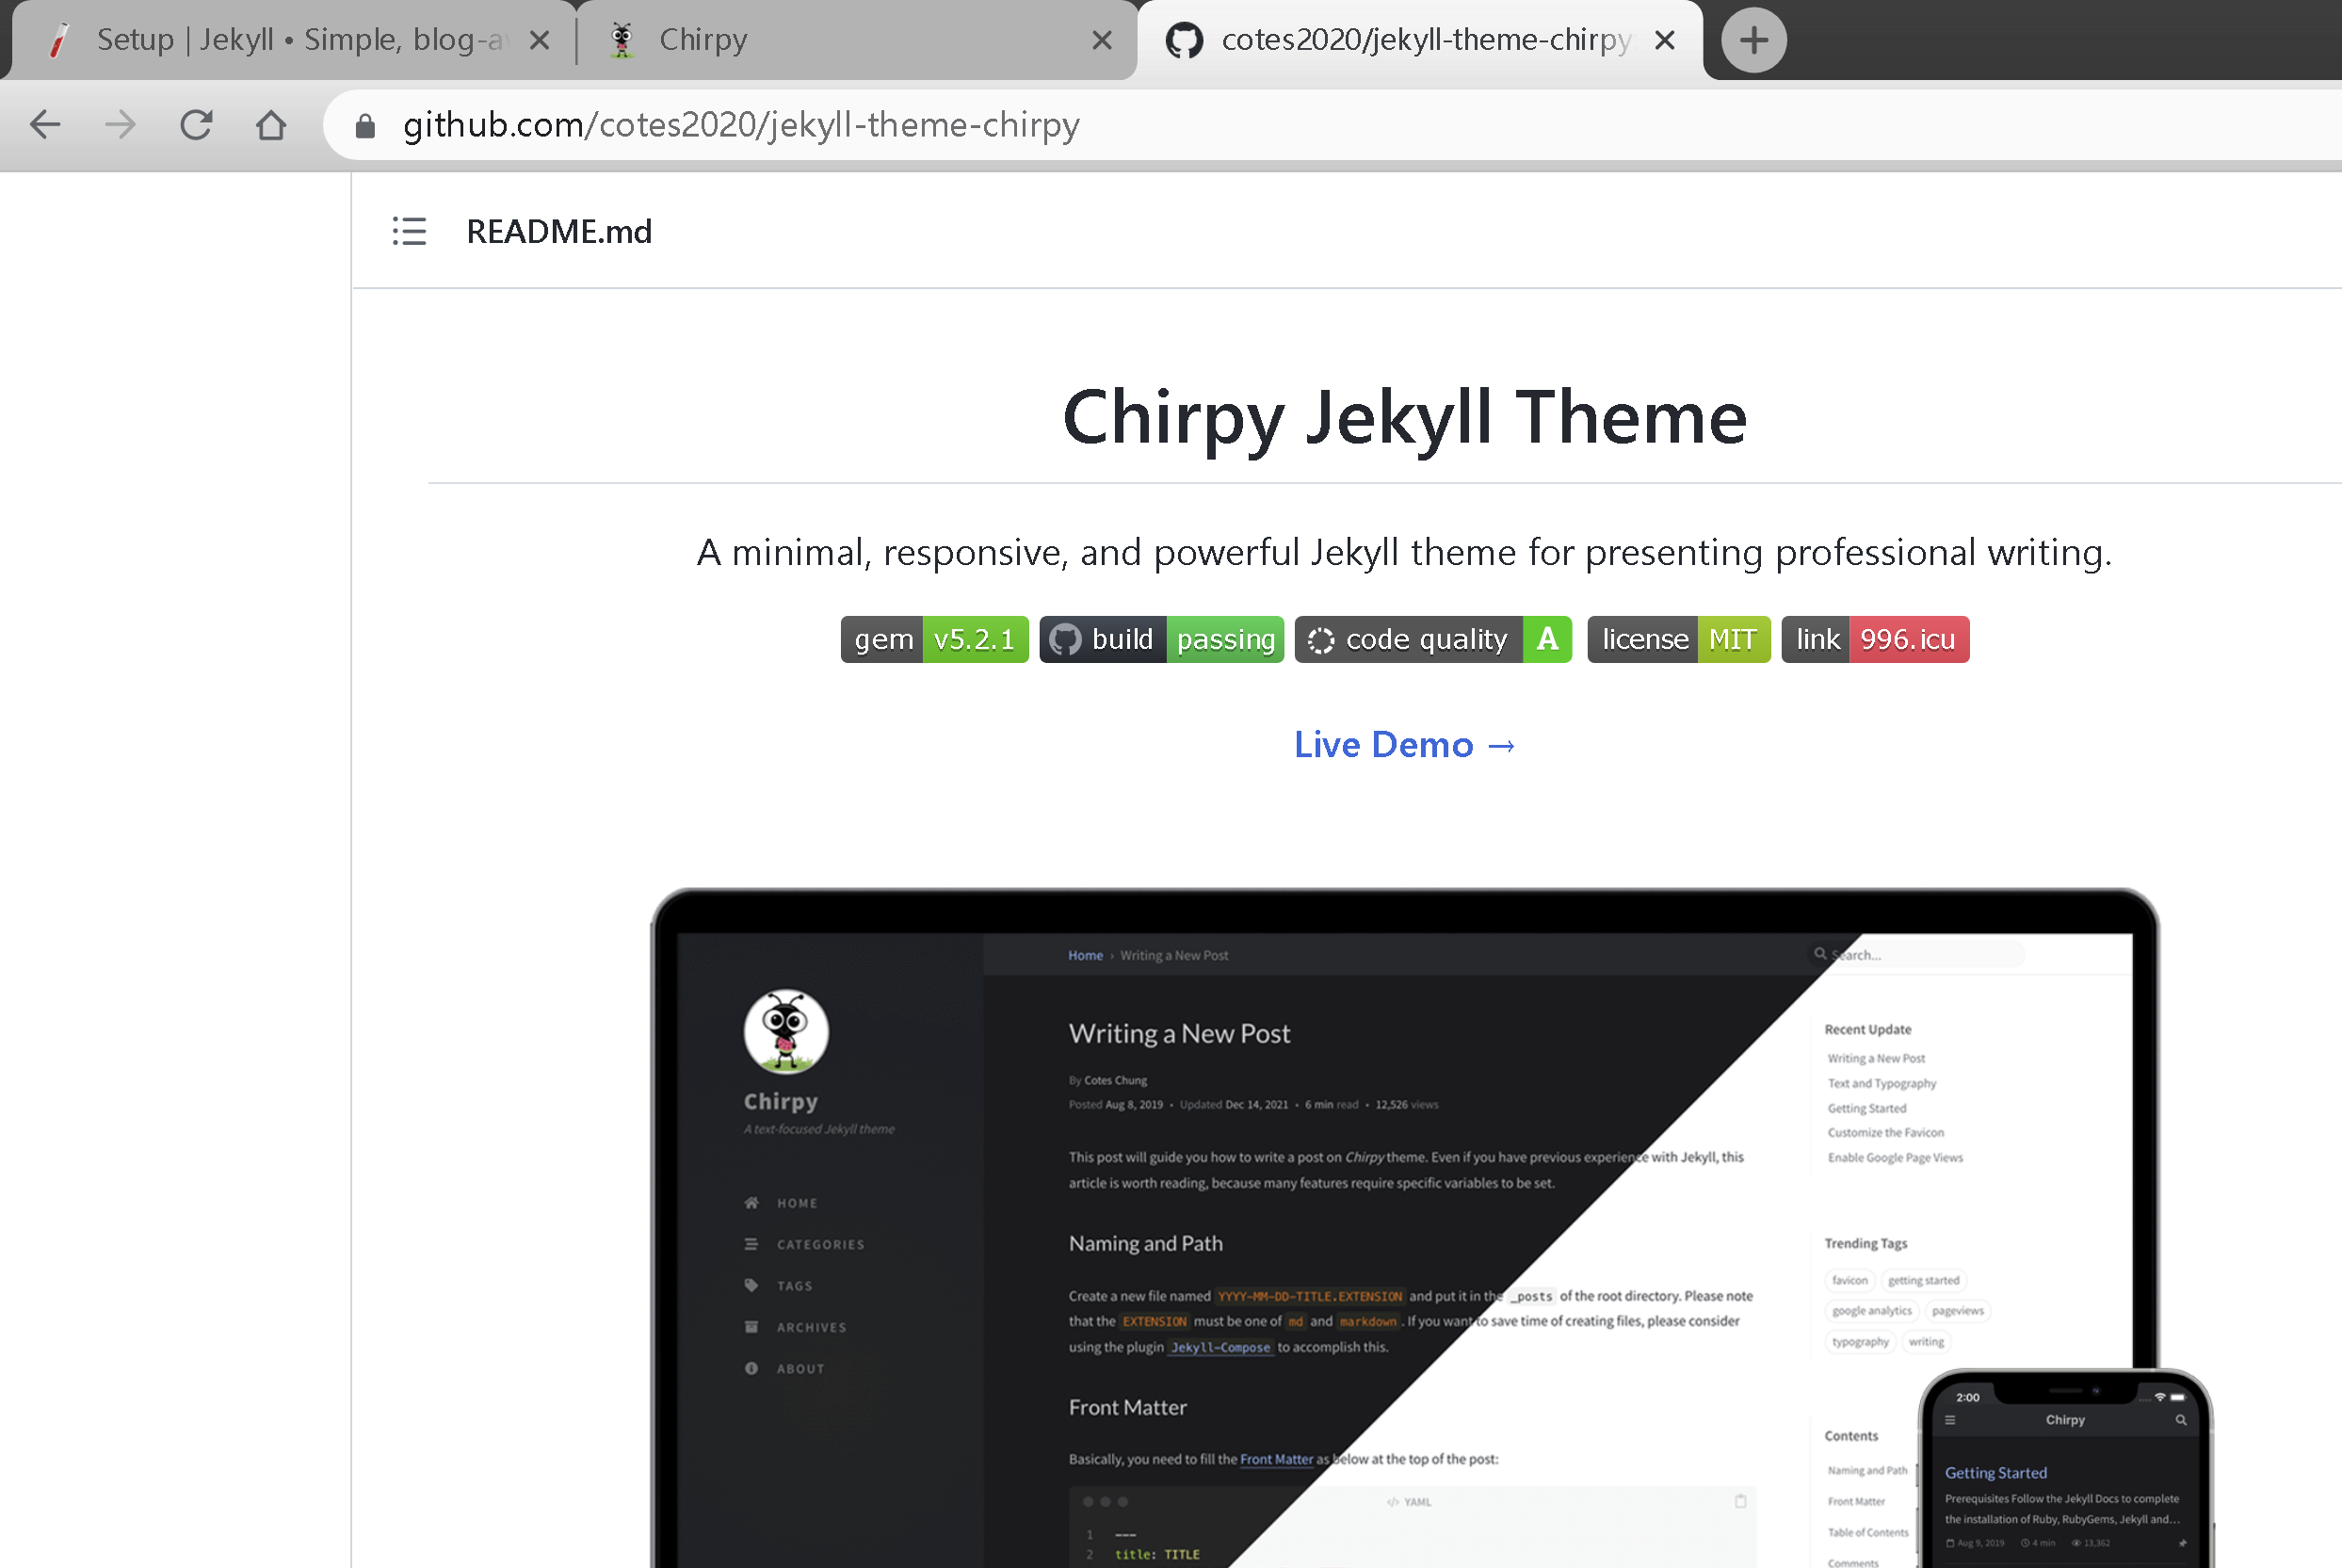The height and width of the screenshot is (1568, 2342).
Task: Click the code quality grade A badge
Action: [1542, 637]
